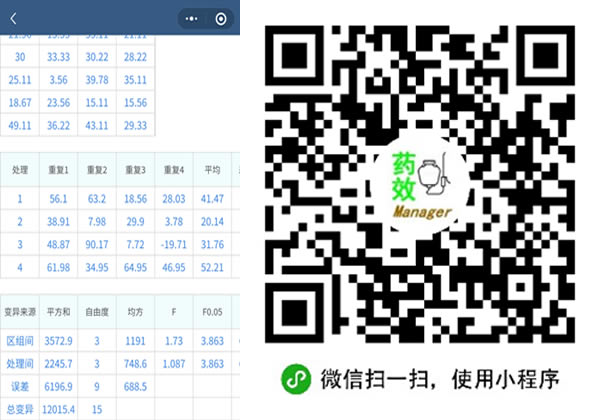Select the 平方和 column header
600x420 pixels.
(58, 312)
